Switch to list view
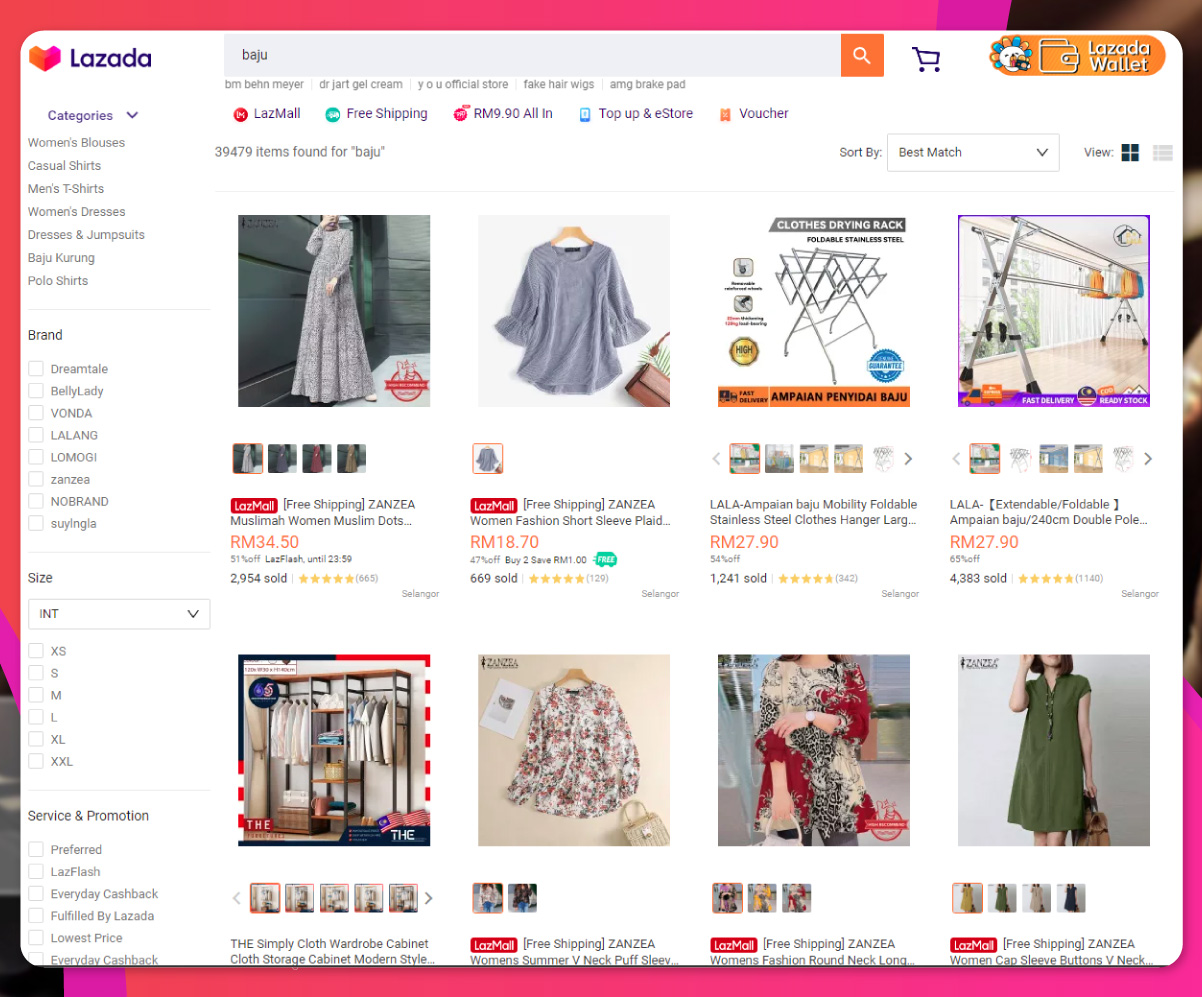Image resolution: width=1202 pixels, height=997 pixels. click(1162, 152)
